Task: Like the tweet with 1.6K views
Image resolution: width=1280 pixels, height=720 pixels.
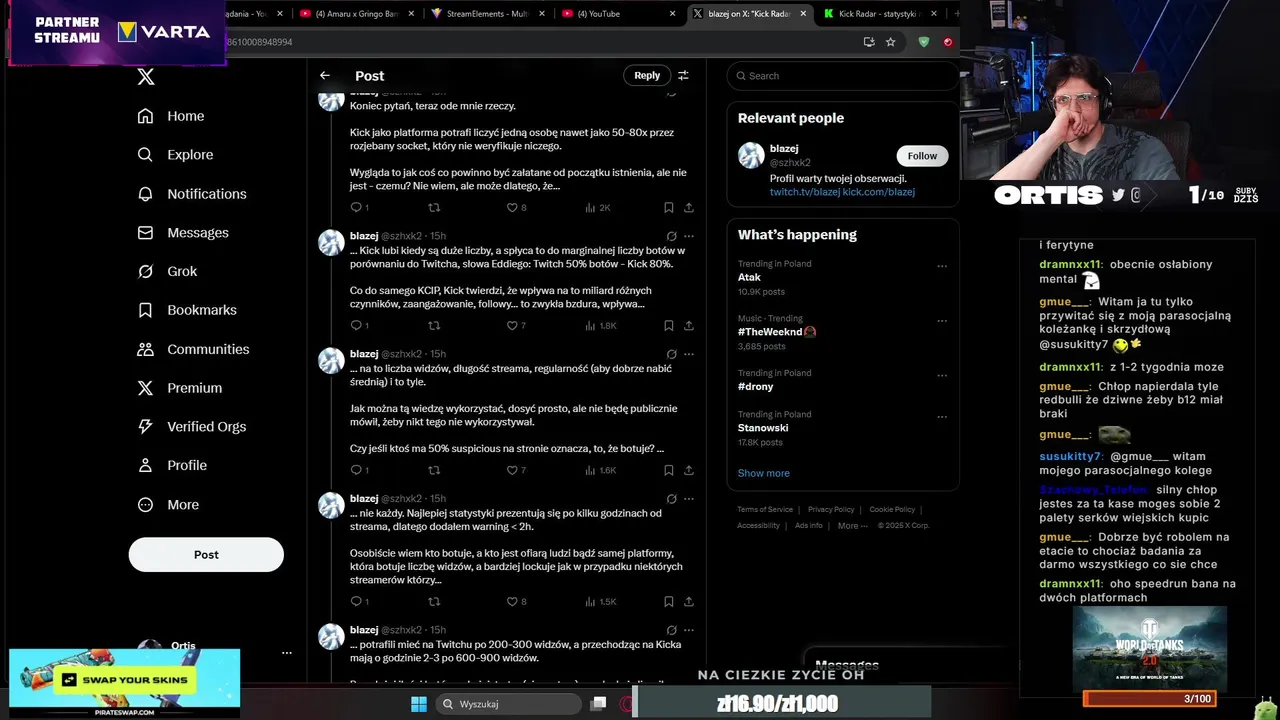Action: [512, 470]
